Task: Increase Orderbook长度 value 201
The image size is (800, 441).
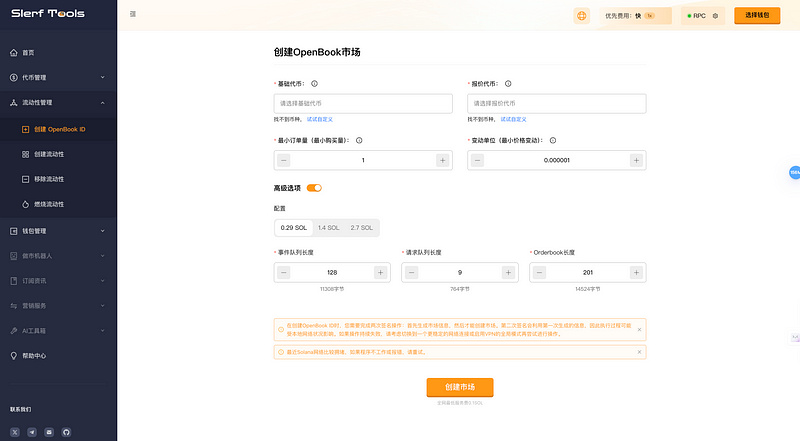Action: [x=636, y=273]
